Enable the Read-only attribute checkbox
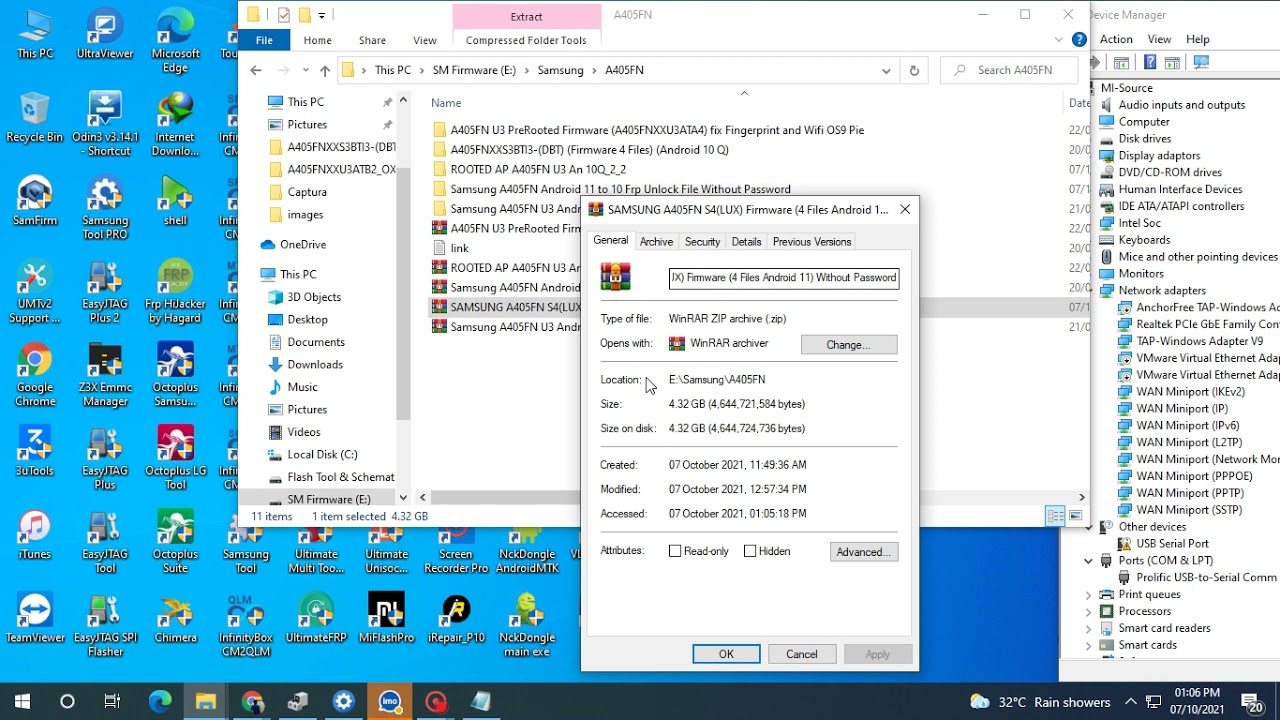Image resolution: width=1280 pixels, height=720 pixels. point(675,551)
